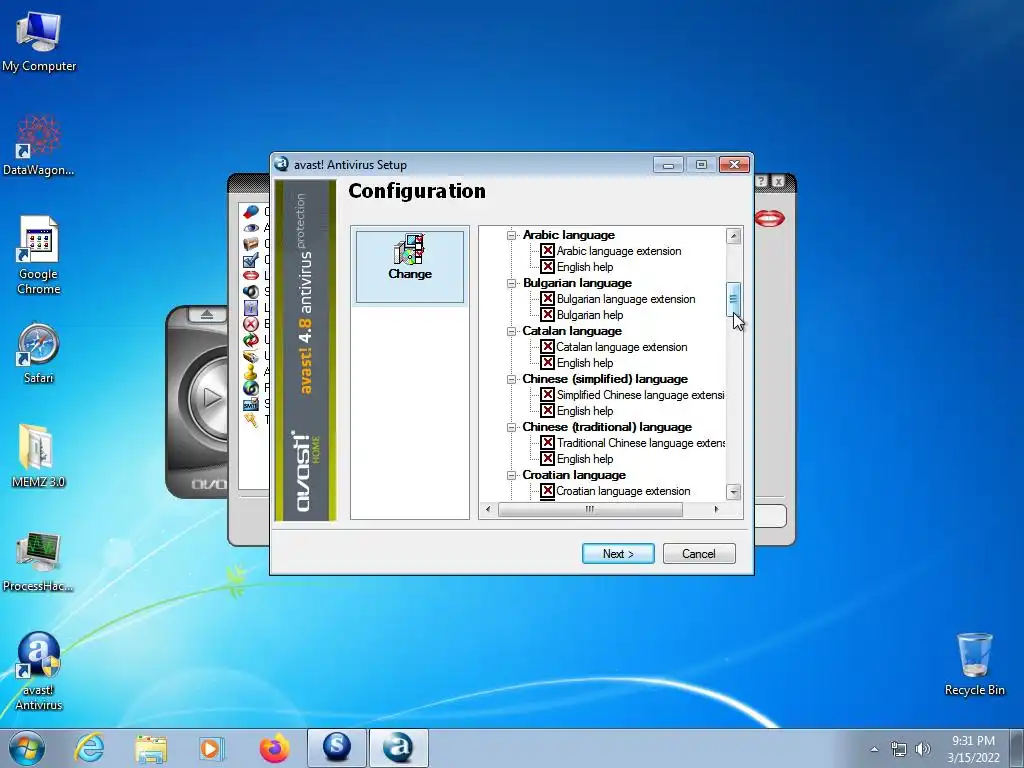Select the "Arabic language" tree label
This screenshot has width=1024, height=768.
coord(568,235)
